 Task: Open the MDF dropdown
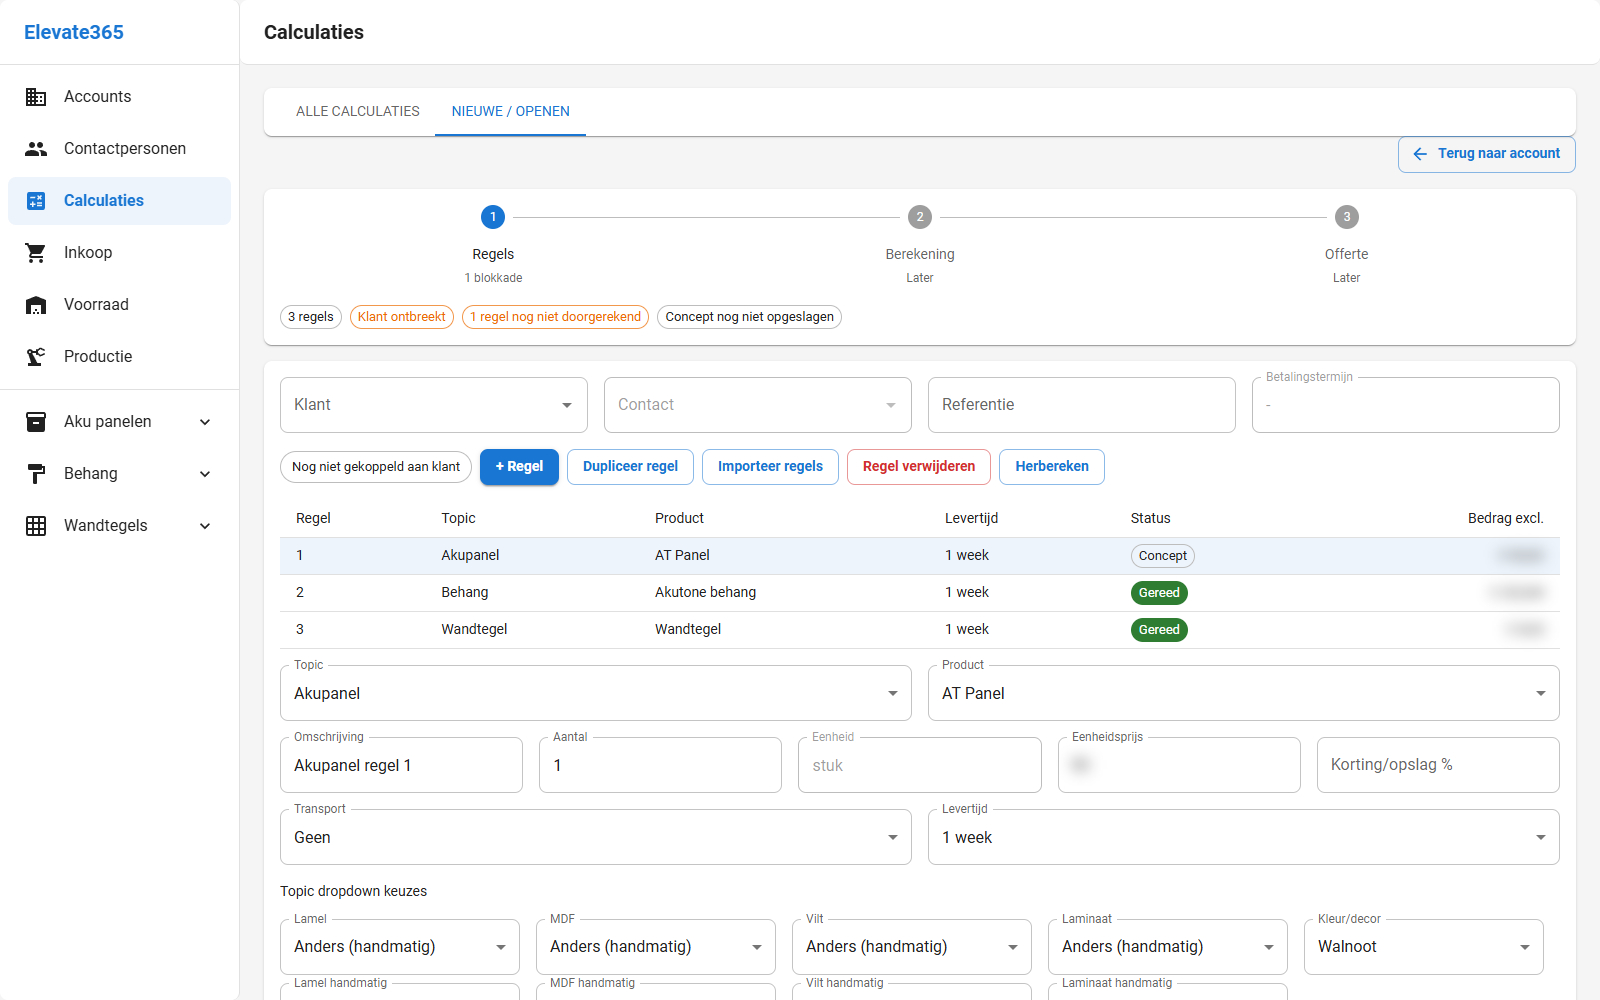[x=656, y=947]
